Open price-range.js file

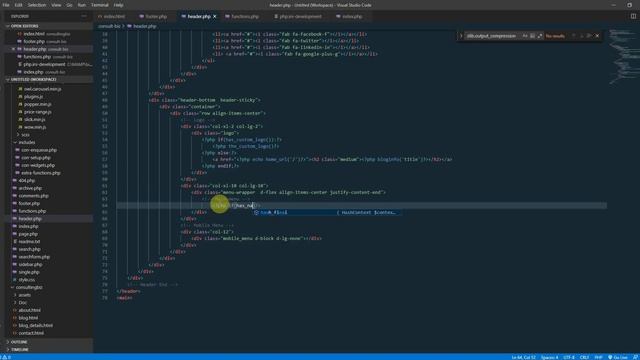point(38,112)
